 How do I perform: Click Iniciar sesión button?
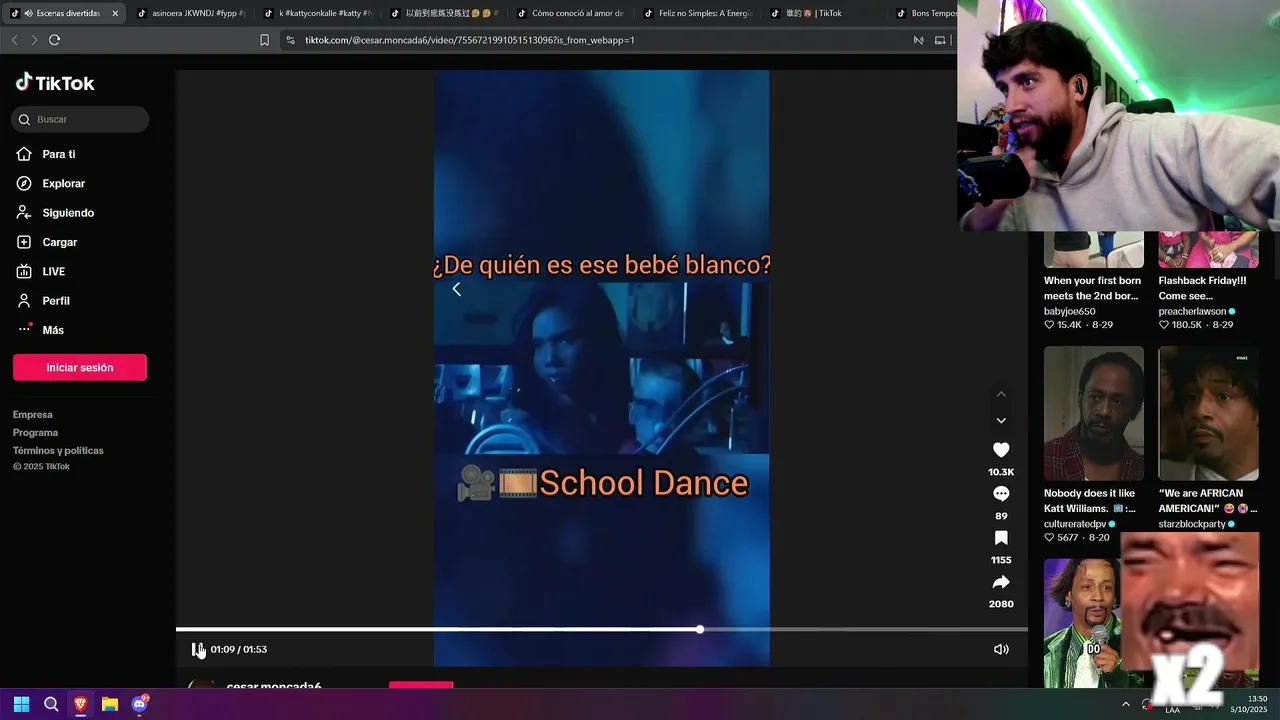80,367
